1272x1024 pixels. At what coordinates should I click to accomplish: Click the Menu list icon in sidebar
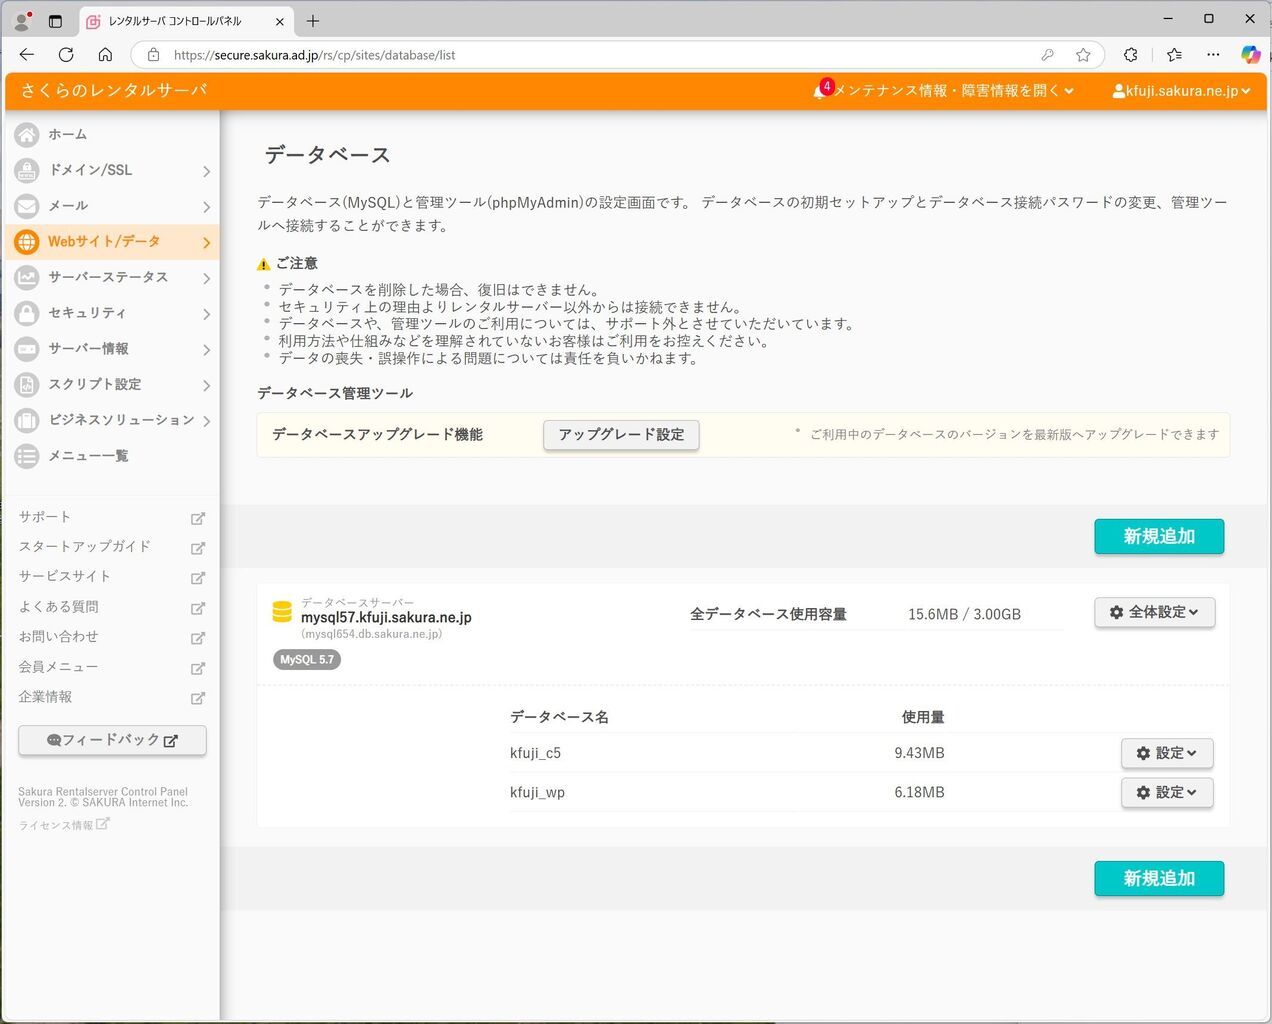tap(27, 456)
